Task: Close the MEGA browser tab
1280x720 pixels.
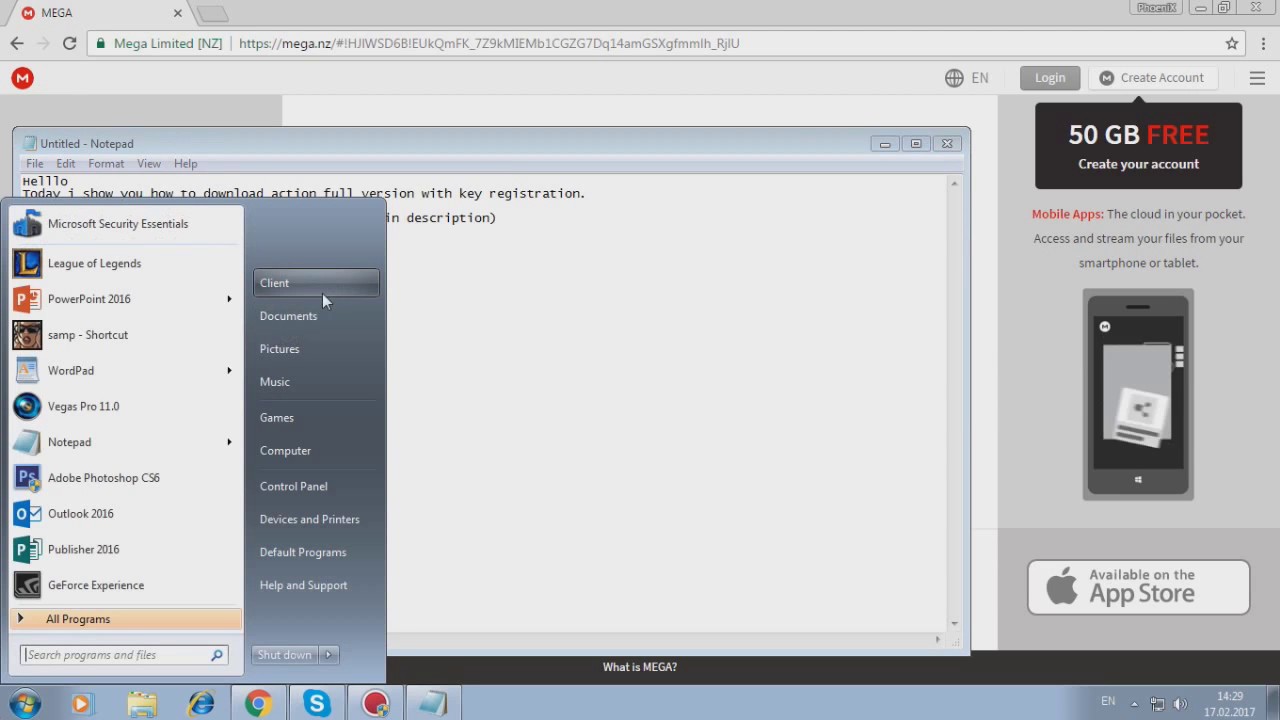Action: tap(178, 13)
